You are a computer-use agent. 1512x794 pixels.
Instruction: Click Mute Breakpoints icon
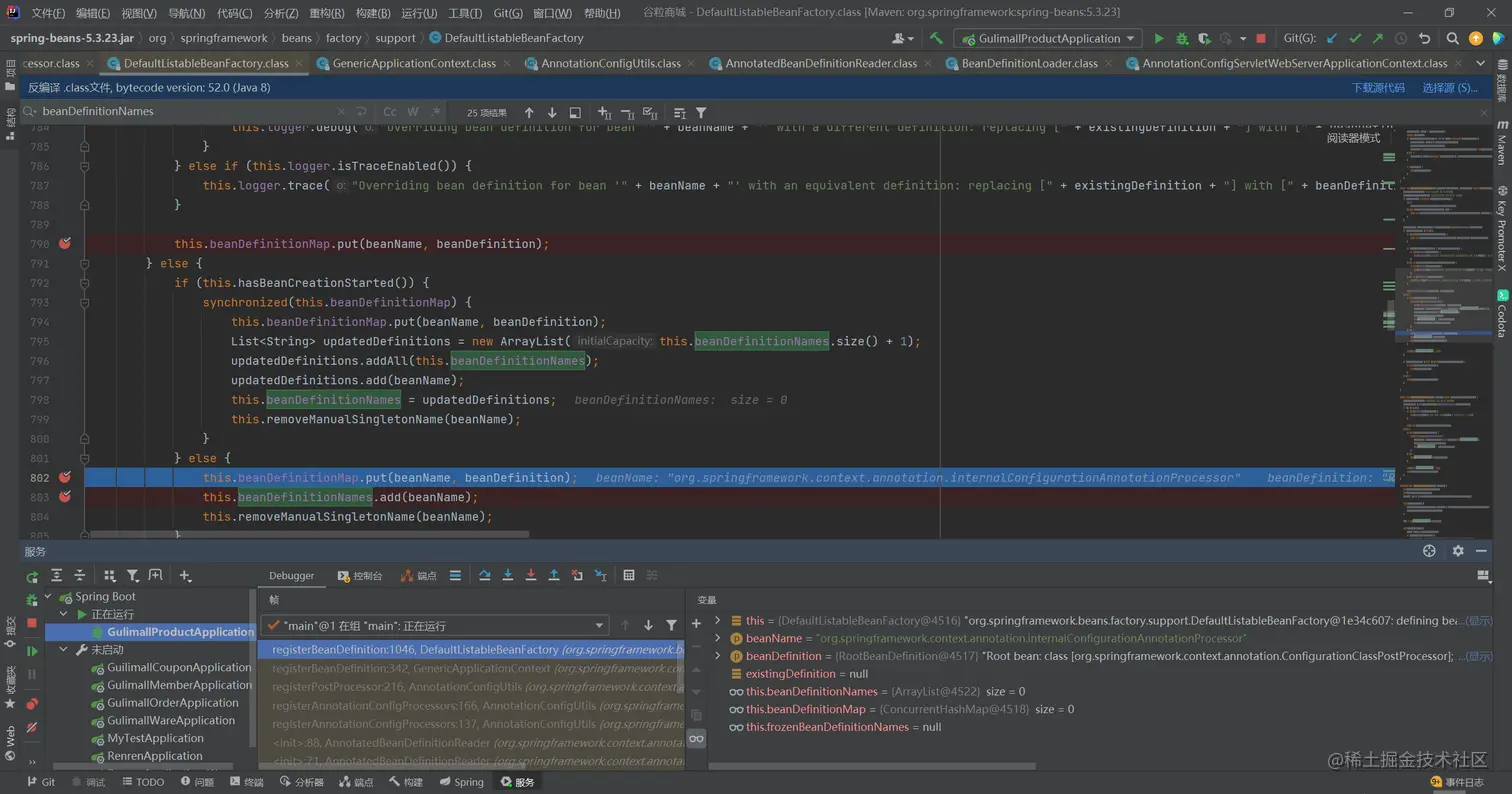[x=32, y=728]
